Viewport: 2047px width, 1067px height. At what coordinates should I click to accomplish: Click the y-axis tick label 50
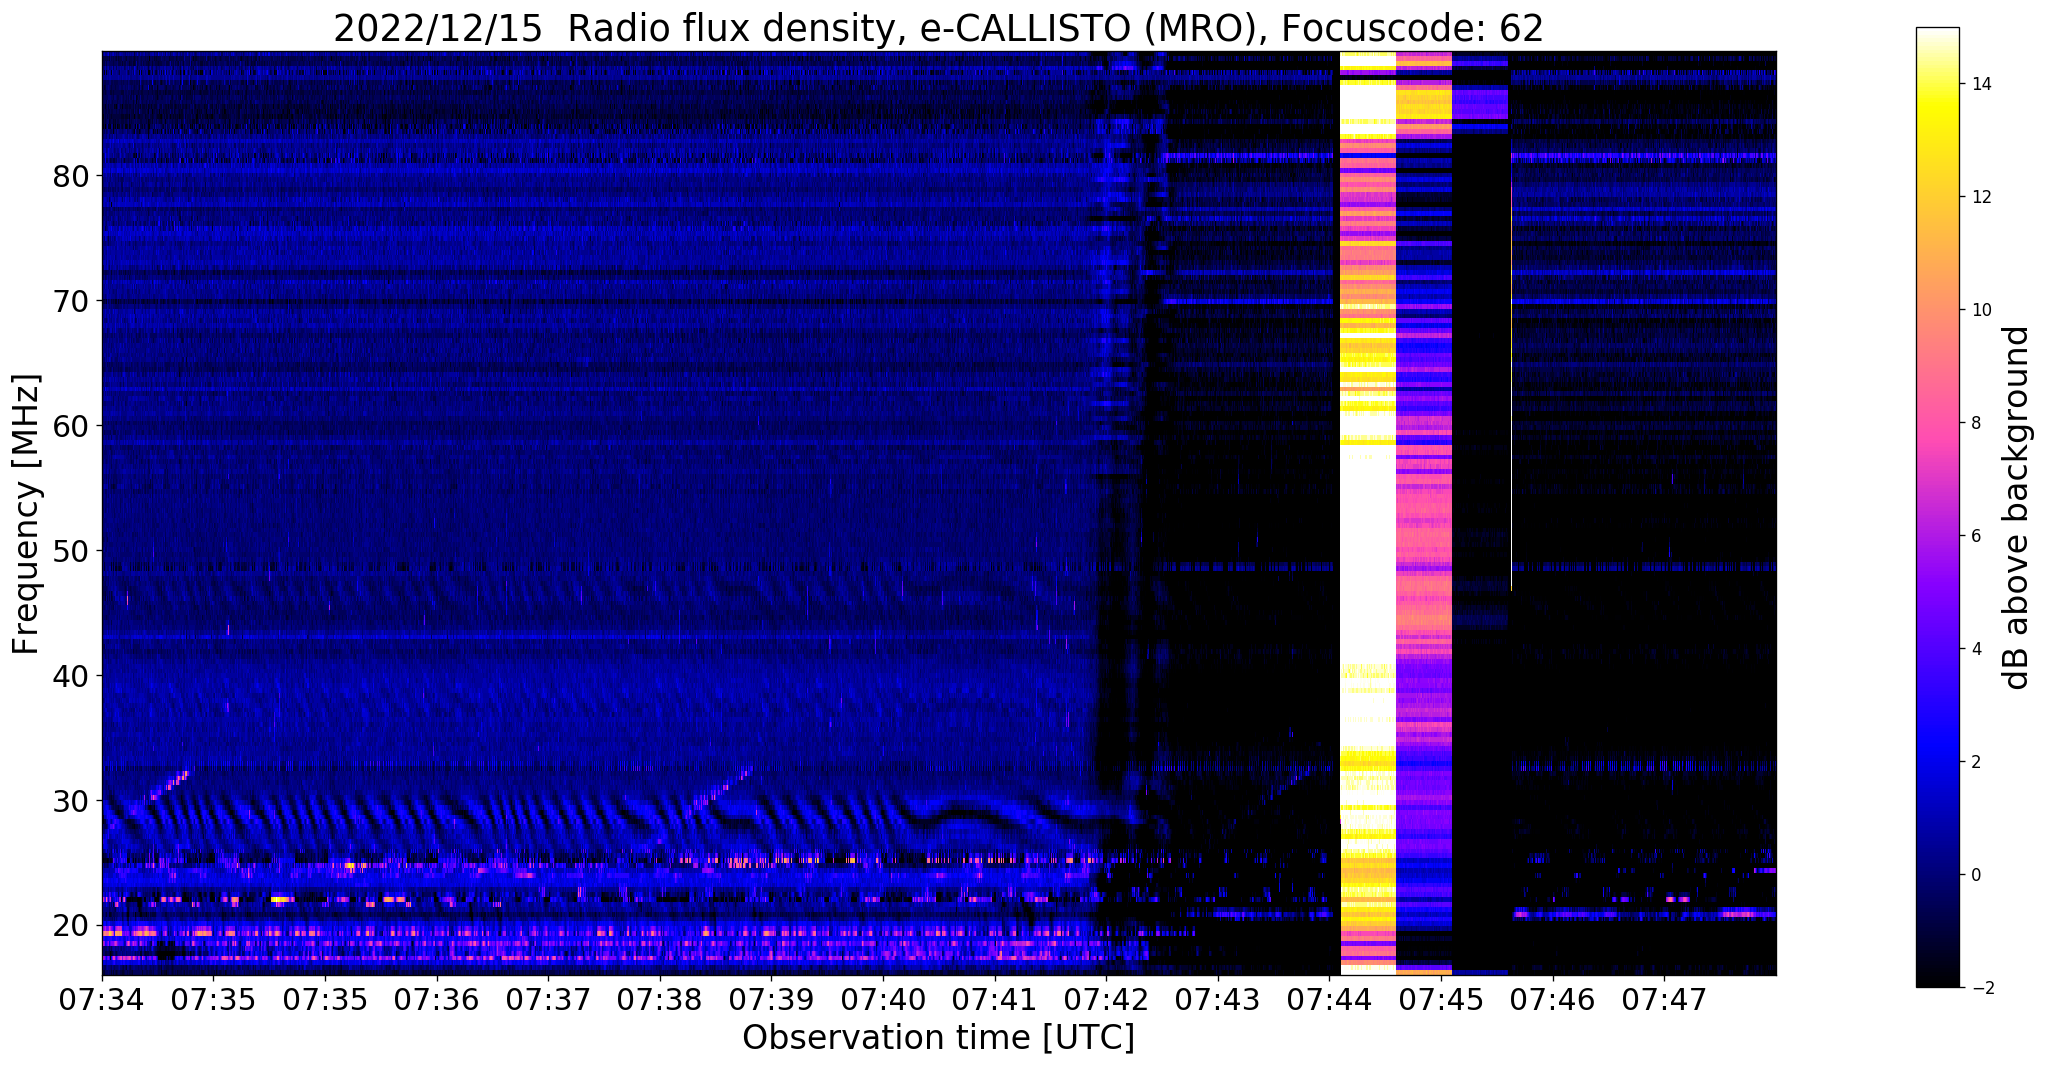[71, 551]
